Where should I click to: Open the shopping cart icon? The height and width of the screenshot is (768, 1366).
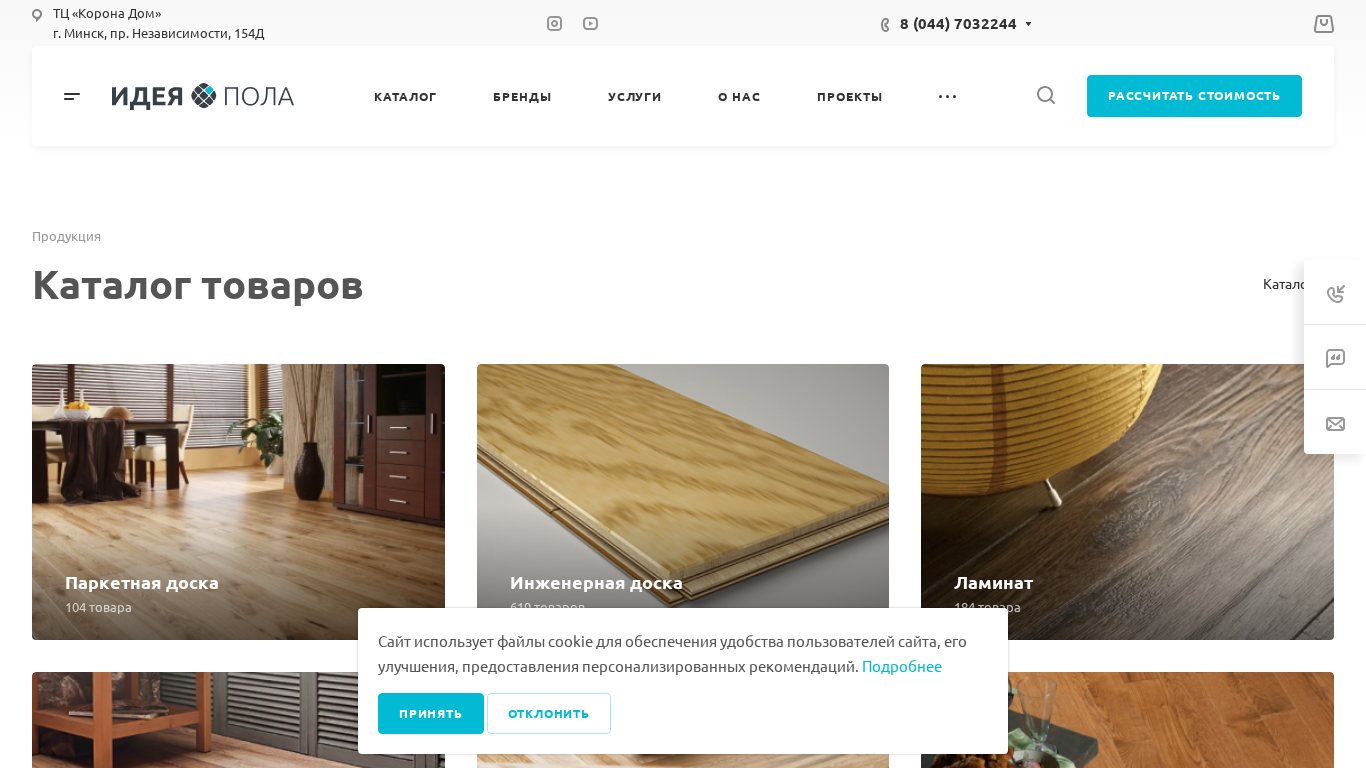point(1323,24)
